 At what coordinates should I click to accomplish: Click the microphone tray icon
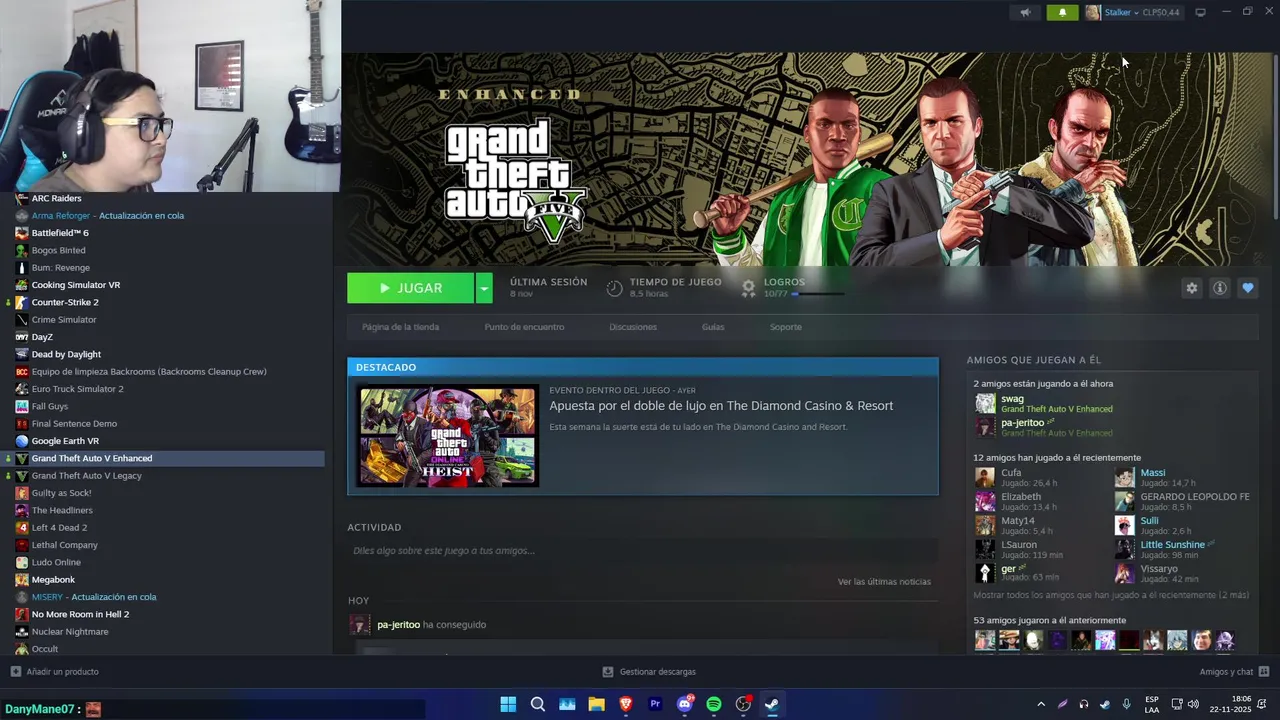[x=1127, y=704]
